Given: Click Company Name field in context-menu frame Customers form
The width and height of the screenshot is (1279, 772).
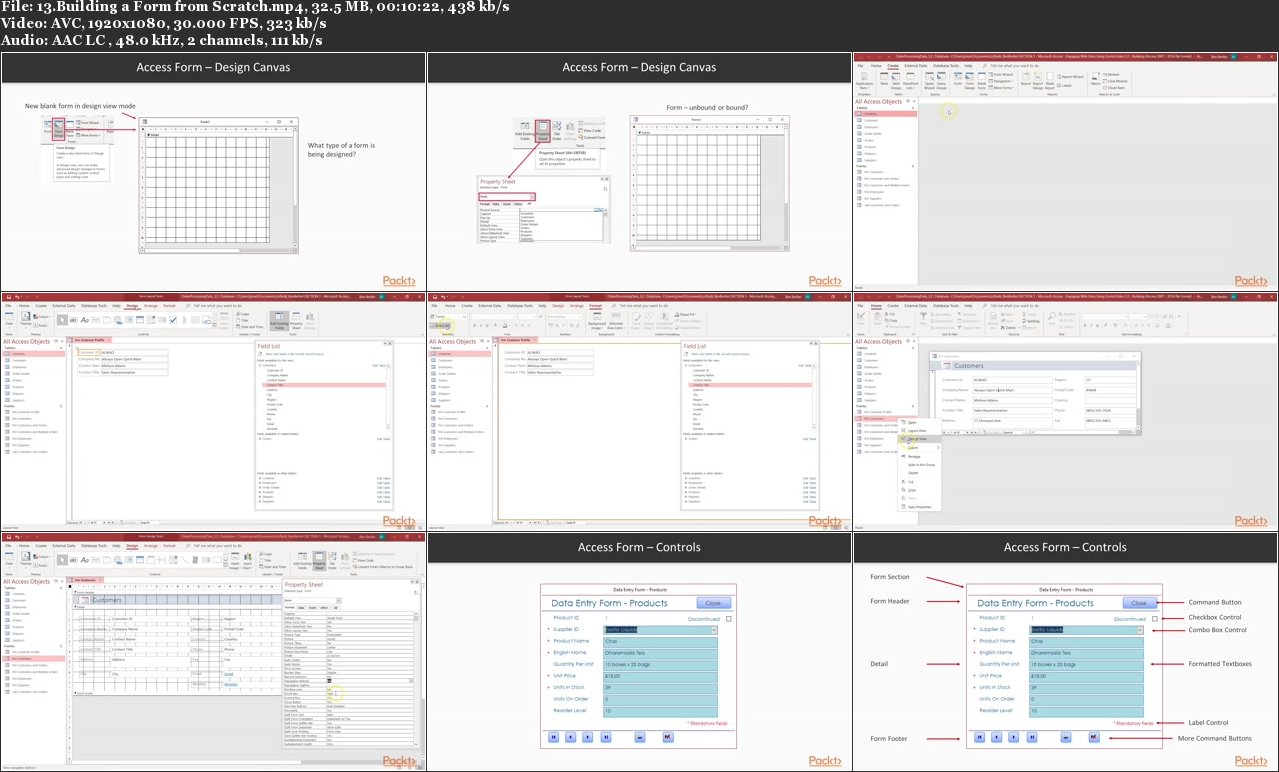Looking at the screenshot, I should (1012, 390).
